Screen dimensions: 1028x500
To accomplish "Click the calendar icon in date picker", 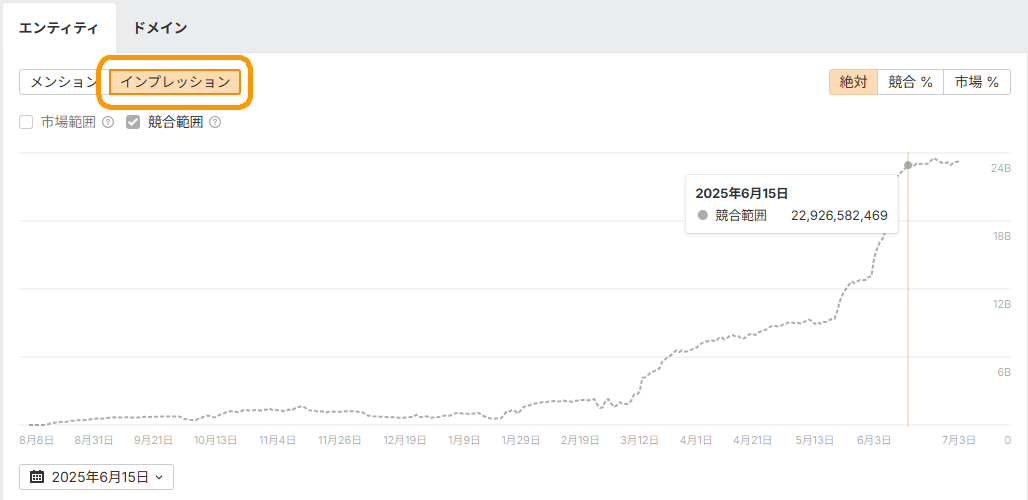I will [37, 477].
